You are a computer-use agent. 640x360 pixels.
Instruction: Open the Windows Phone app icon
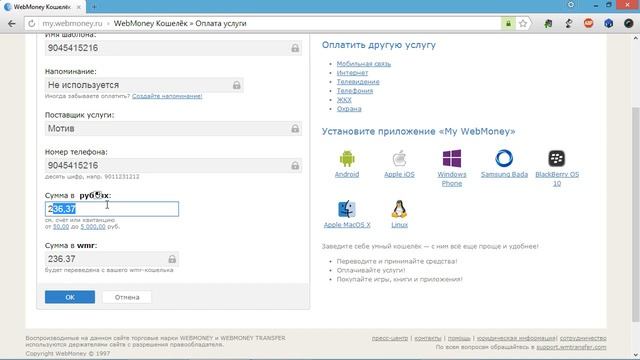(x=452, y=158)
